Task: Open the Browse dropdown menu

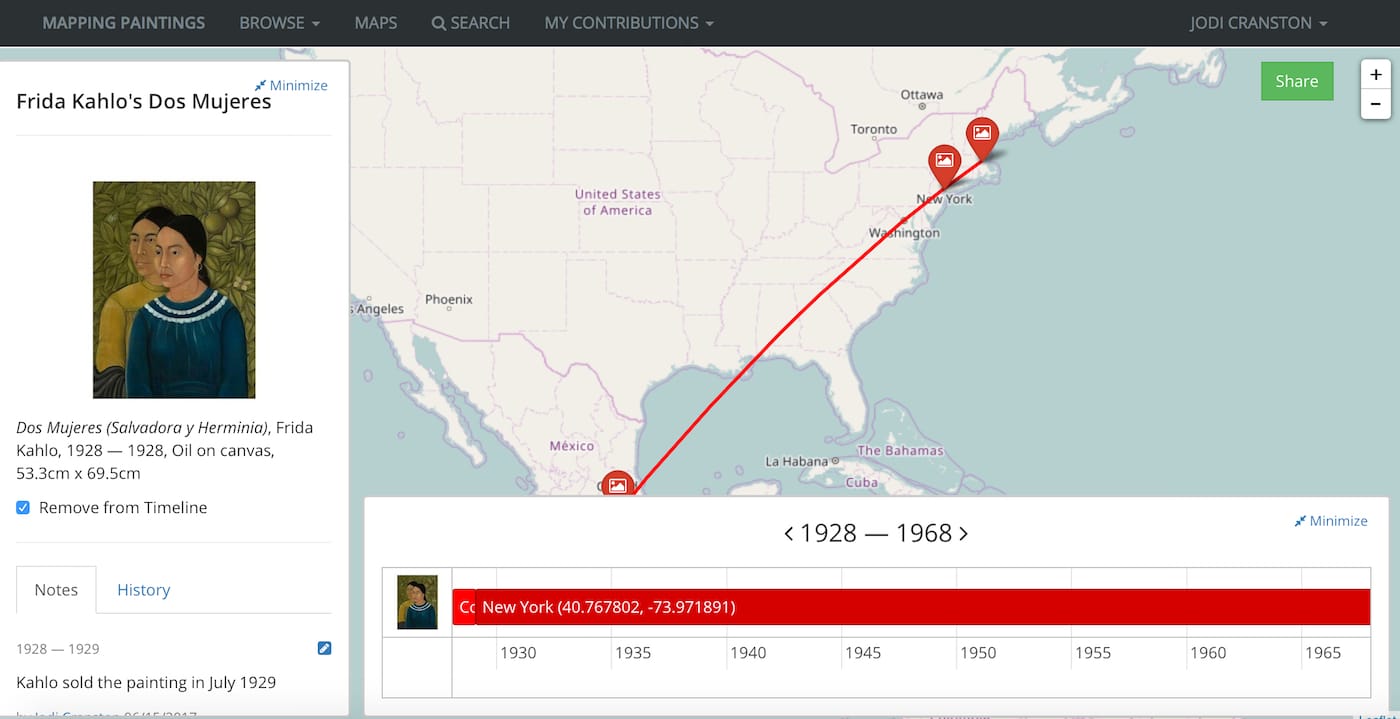Action: coord(279,22)
